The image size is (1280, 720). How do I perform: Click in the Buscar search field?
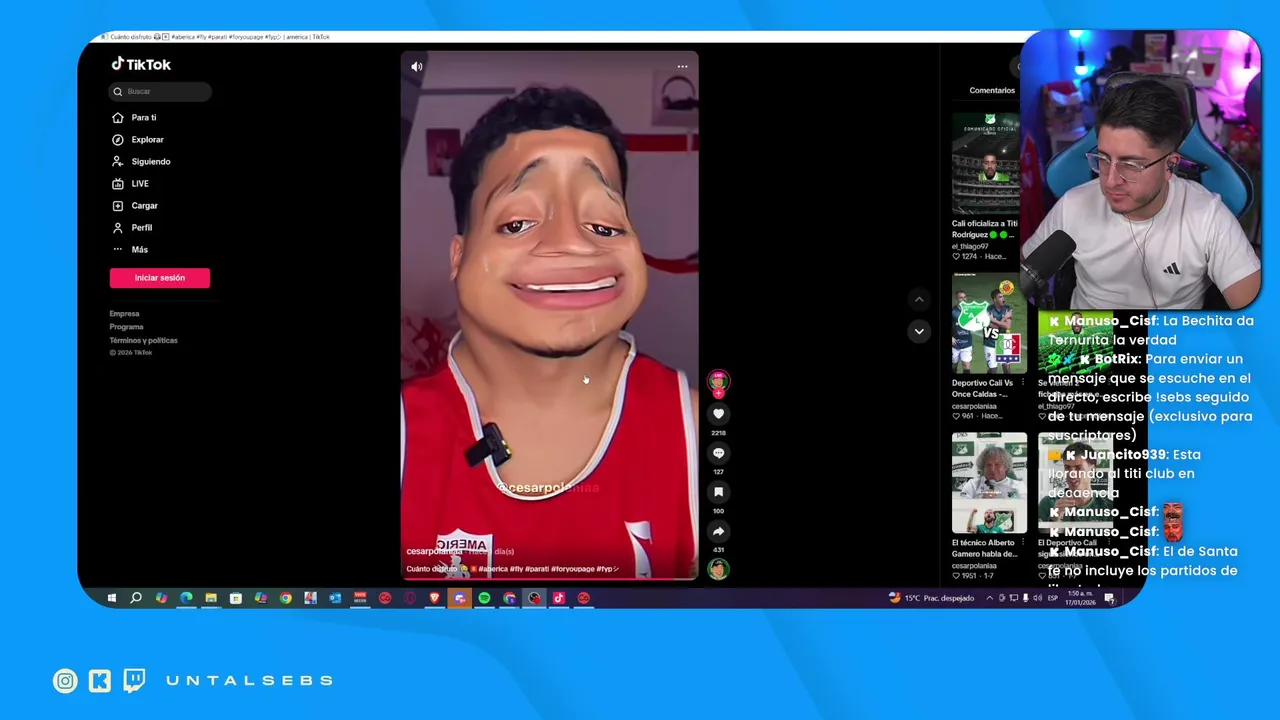pos(160,91)
